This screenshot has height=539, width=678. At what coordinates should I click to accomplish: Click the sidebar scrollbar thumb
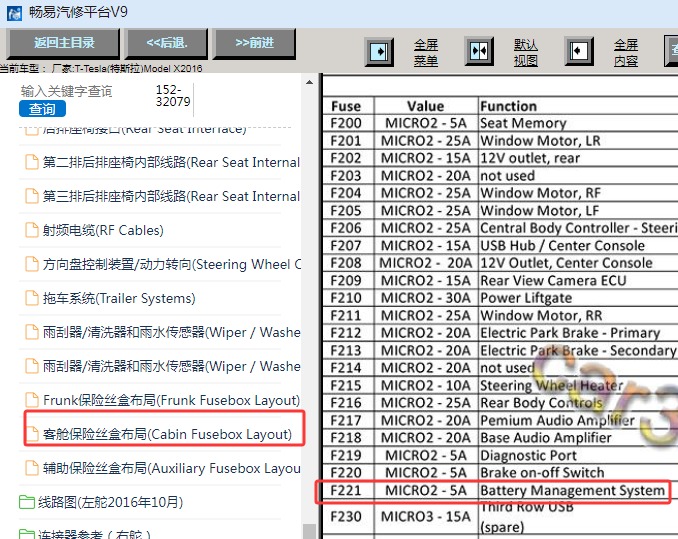309,531
